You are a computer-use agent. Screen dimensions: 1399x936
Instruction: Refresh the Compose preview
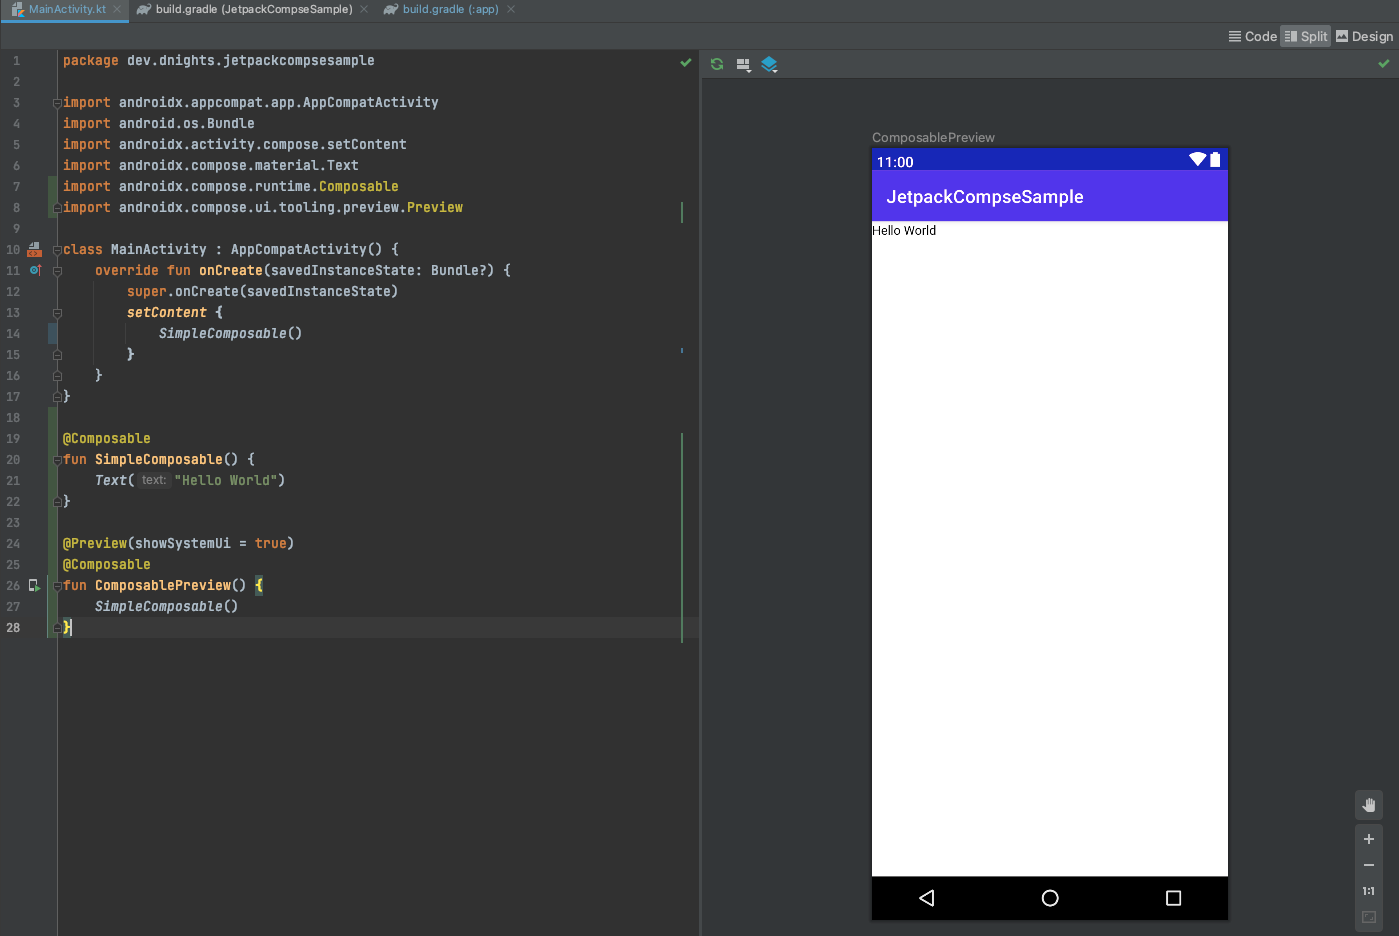(x=717, y=64)
